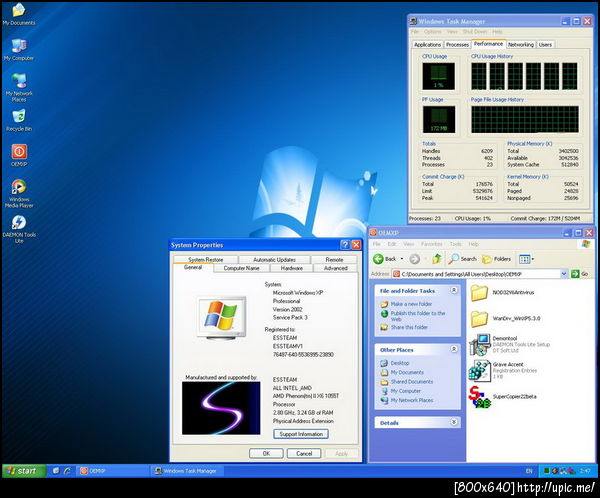Open the Automatic Updates tab in System Properties

click(x=274, y=260)
